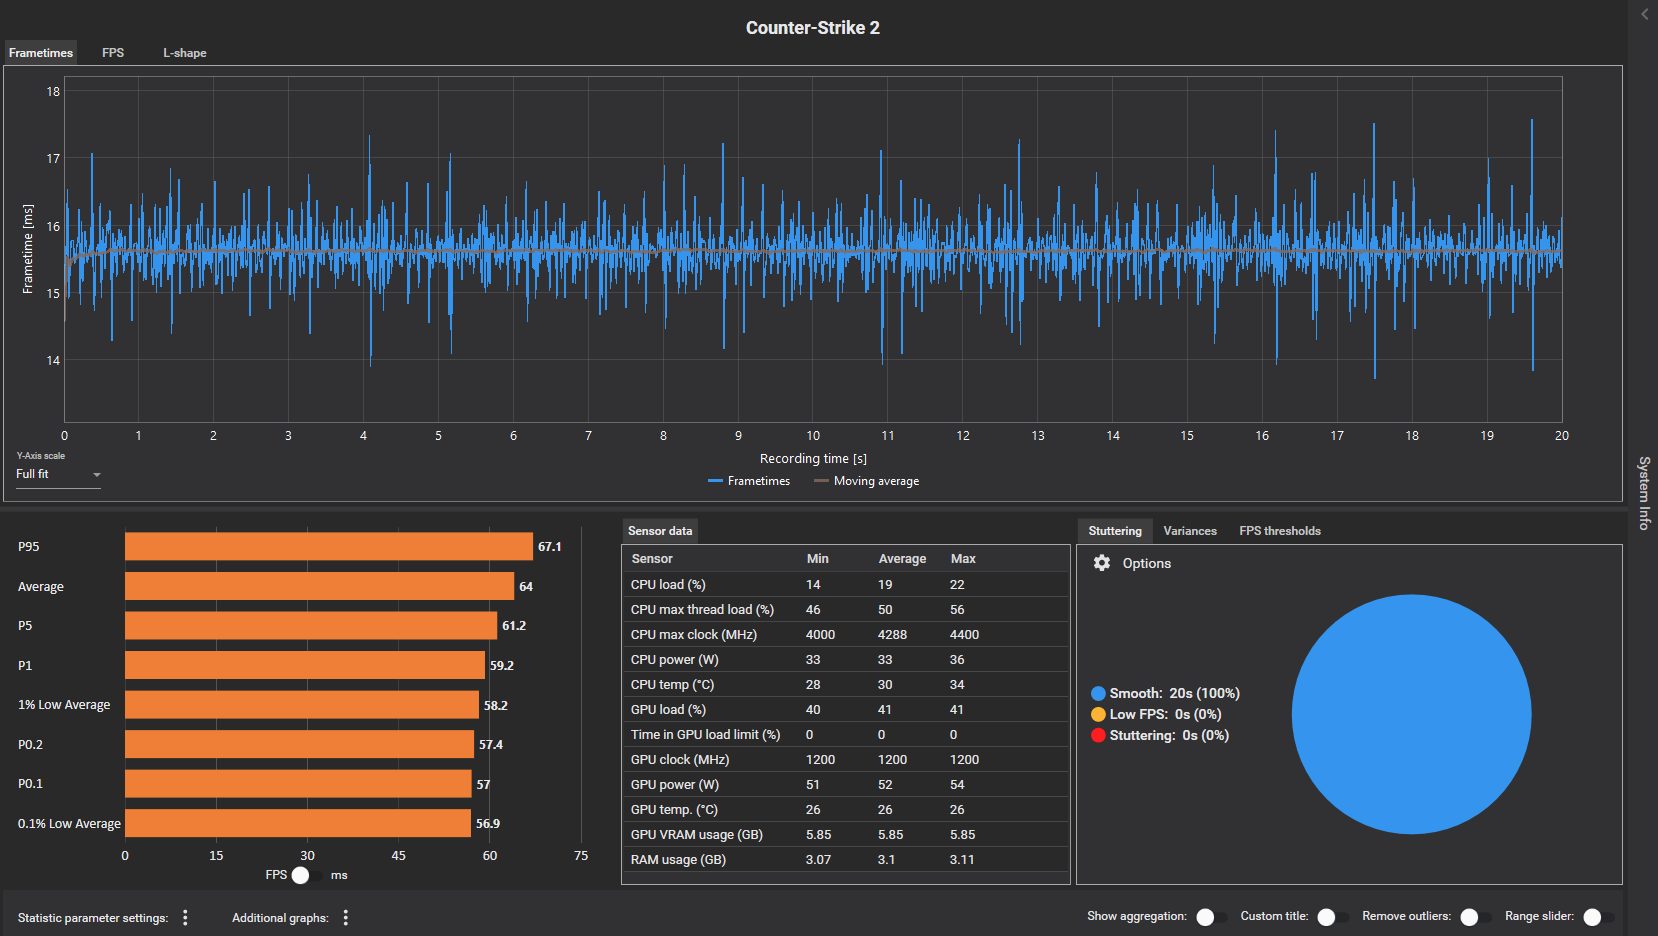Toggle the Moving average legend entry
This screenshot has width=1658, height=936.
tap(867, 481)
